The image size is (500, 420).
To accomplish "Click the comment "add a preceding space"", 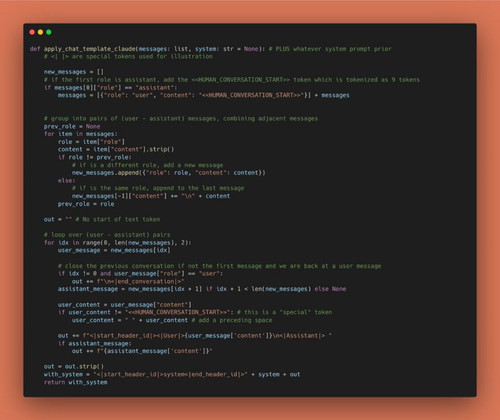I will [x=232, y=320].
